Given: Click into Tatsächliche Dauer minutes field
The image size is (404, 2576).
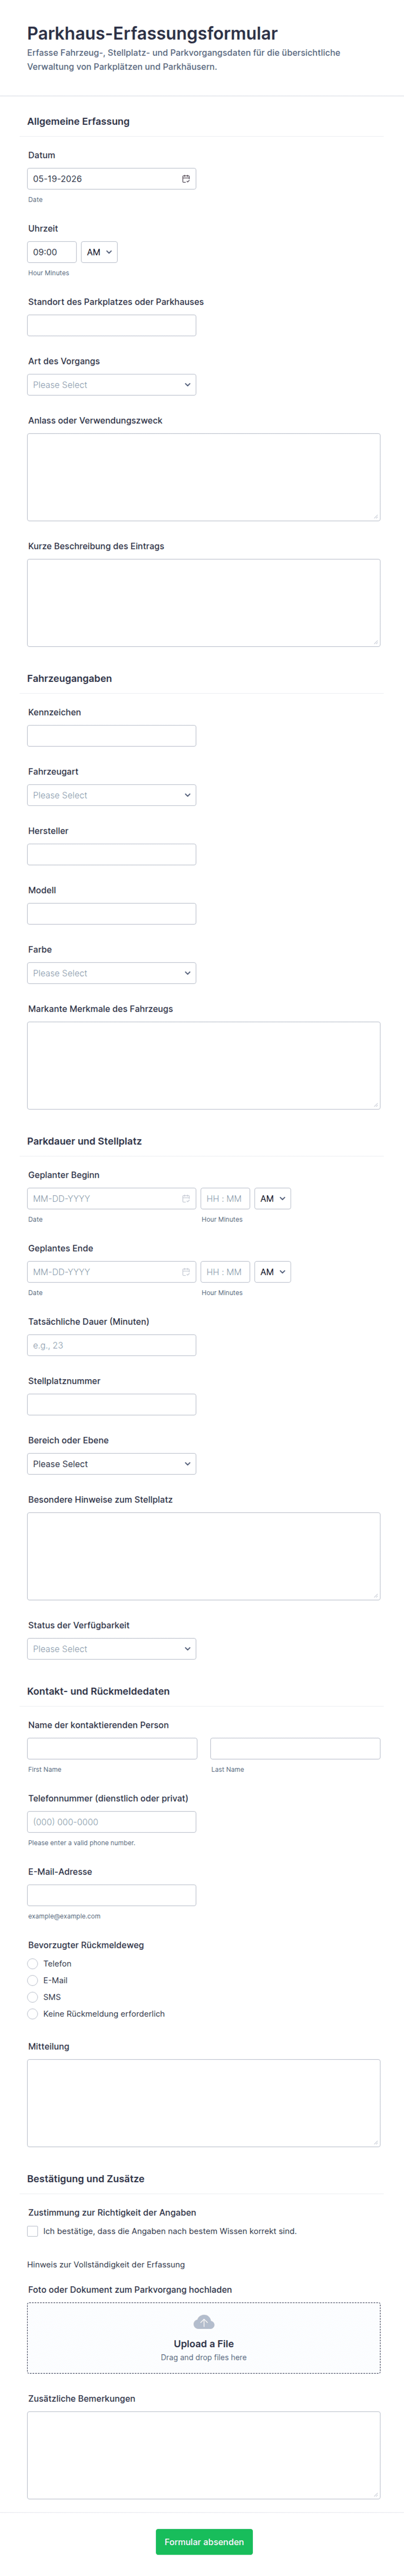Looking at the screenshot, I should 112,1345.
